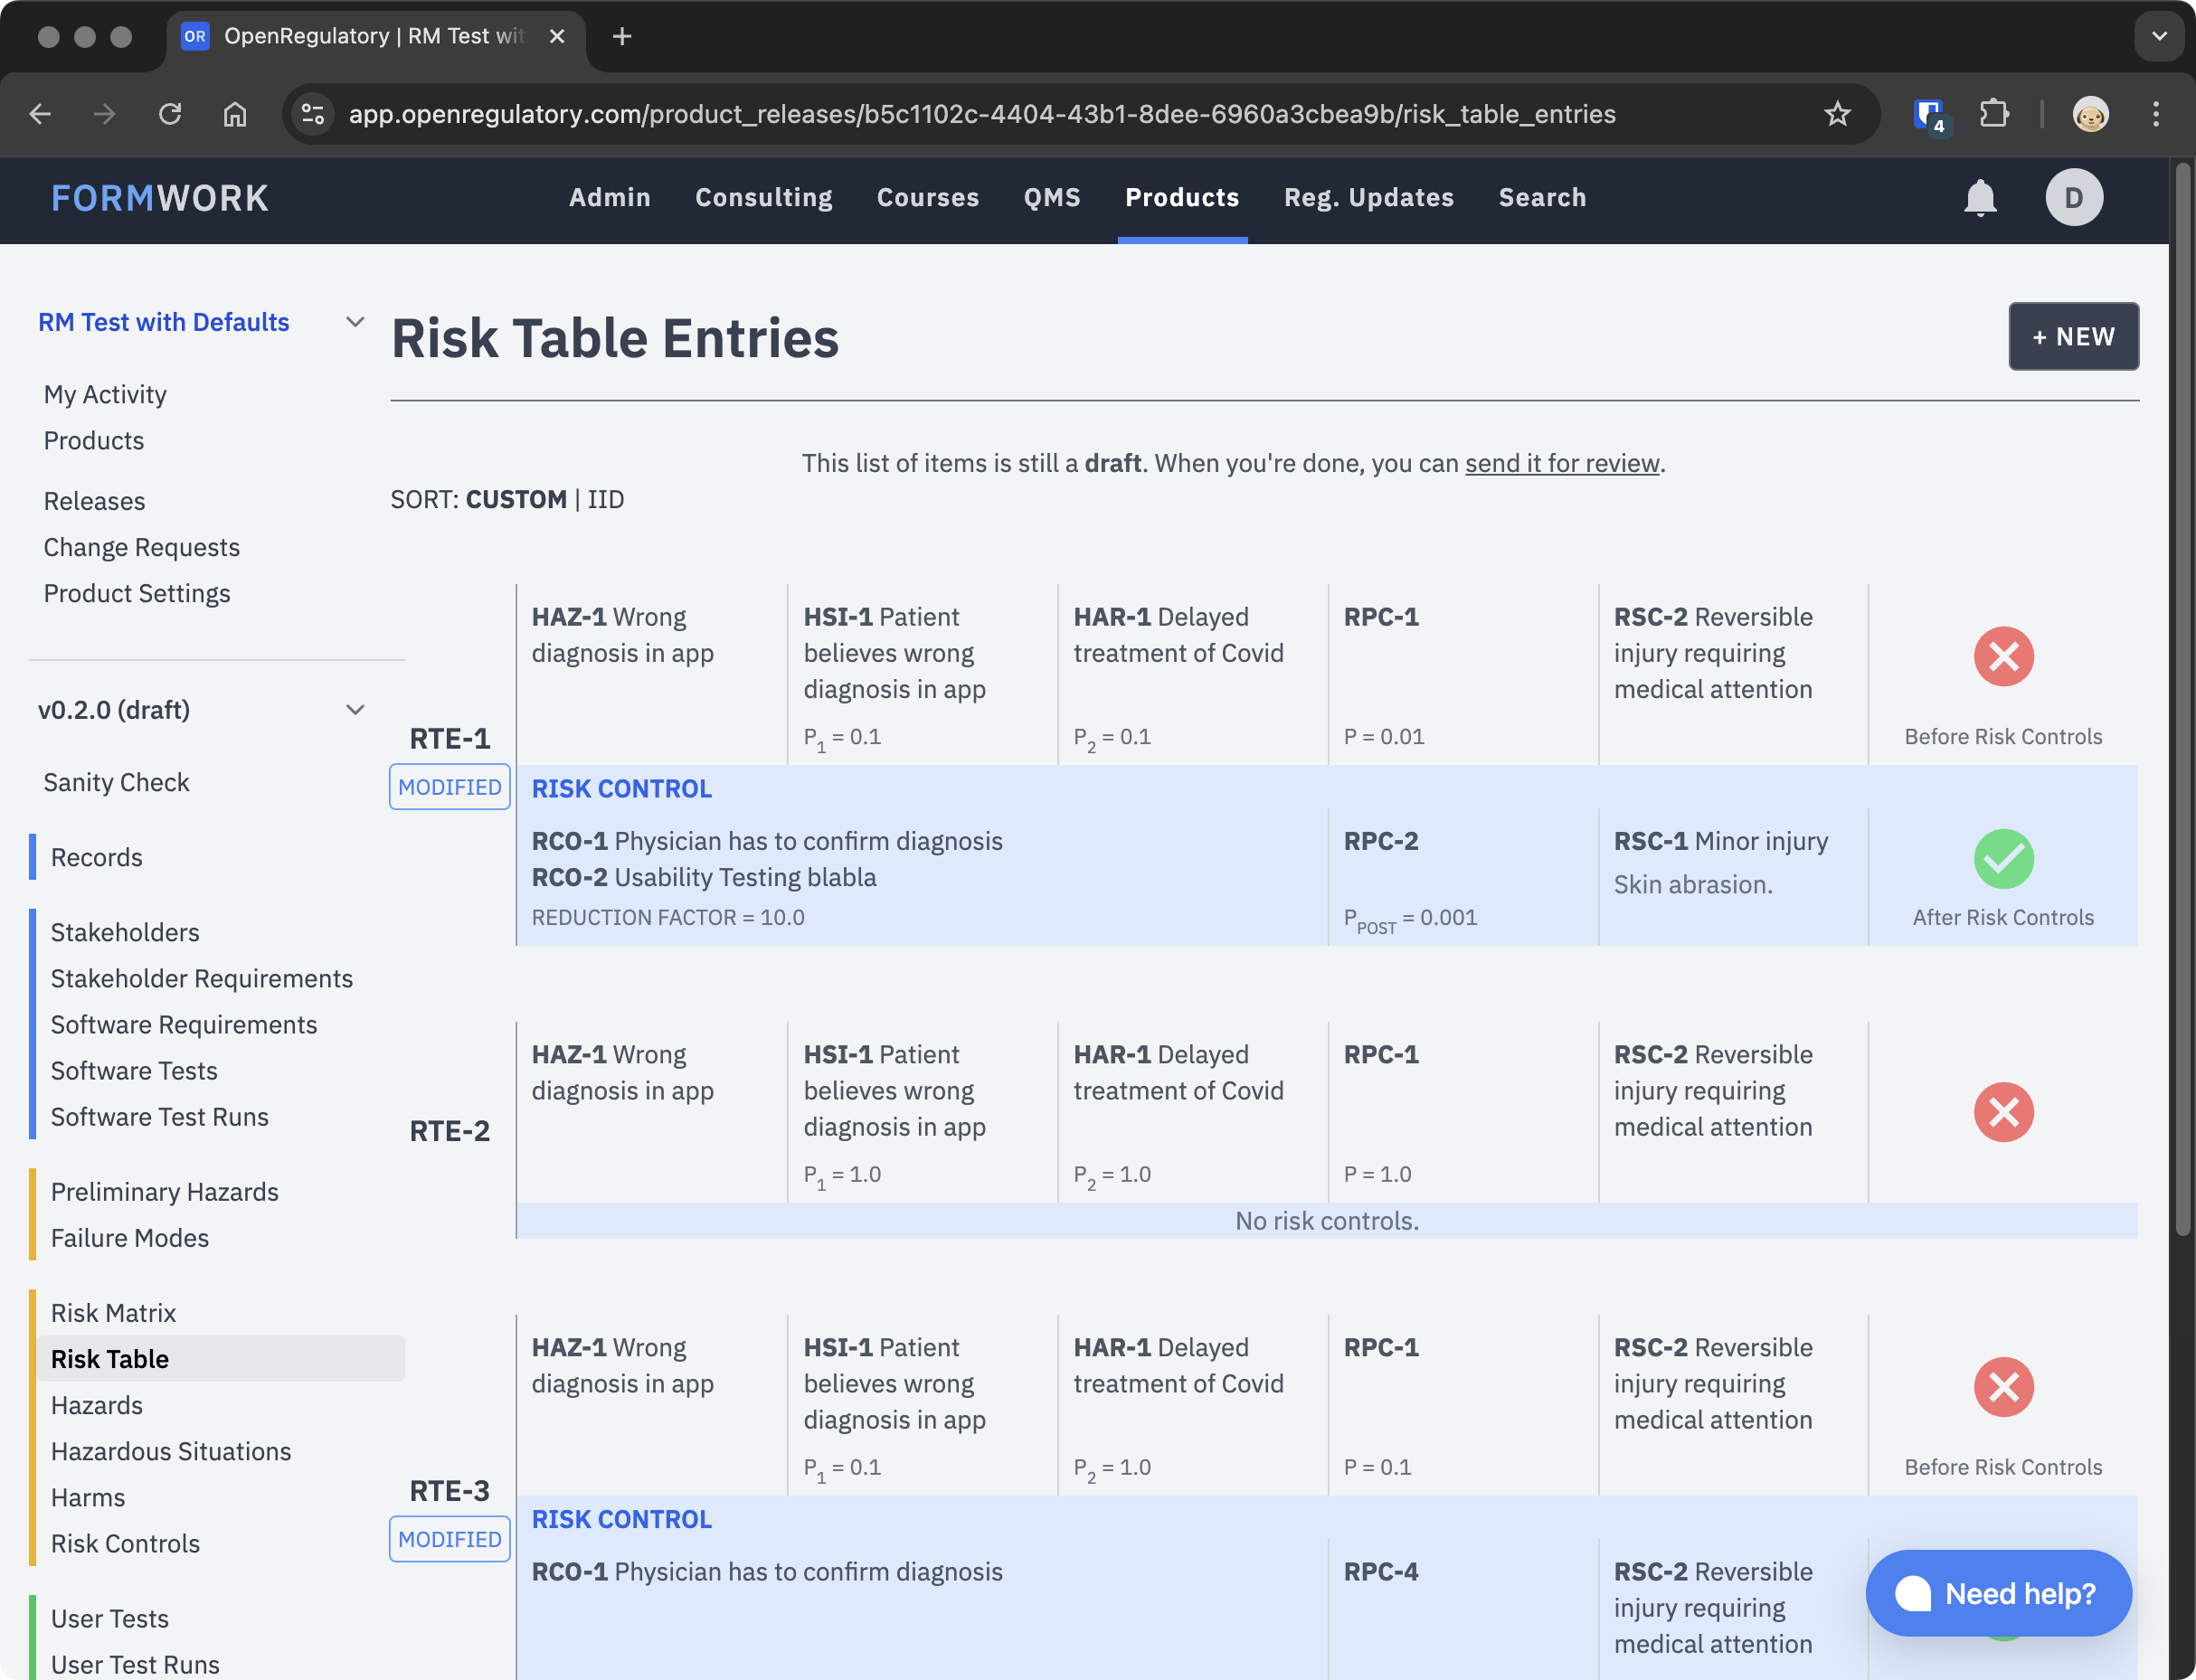Click the Bitwarden extension icon
Screen dimensions: 2196x1680
1928,114
